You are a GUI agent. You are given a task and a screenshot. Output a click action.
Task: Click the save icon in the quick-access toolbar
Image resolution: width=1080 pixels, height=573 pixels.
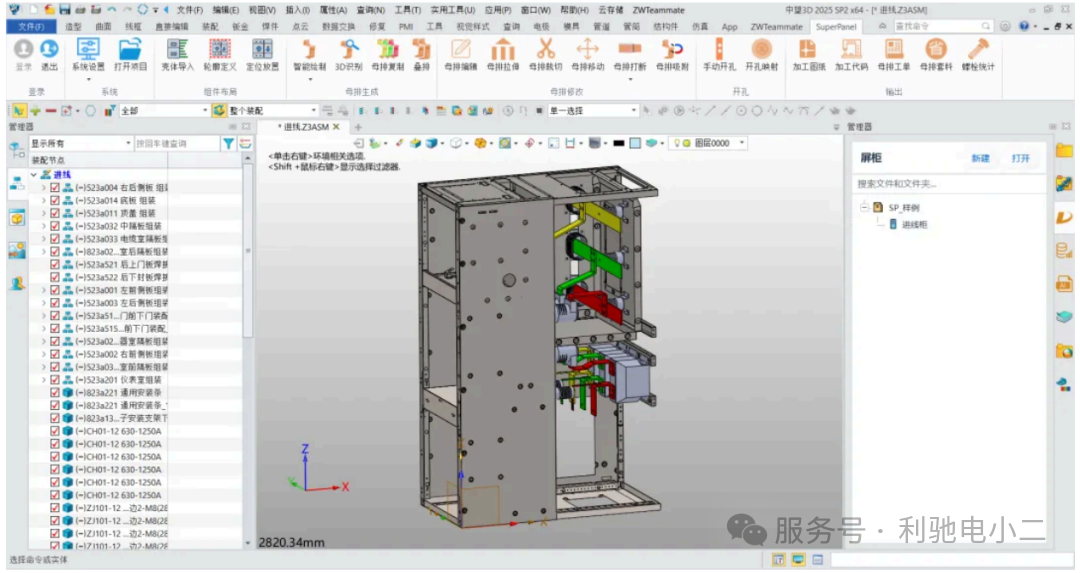coord(64,10)
